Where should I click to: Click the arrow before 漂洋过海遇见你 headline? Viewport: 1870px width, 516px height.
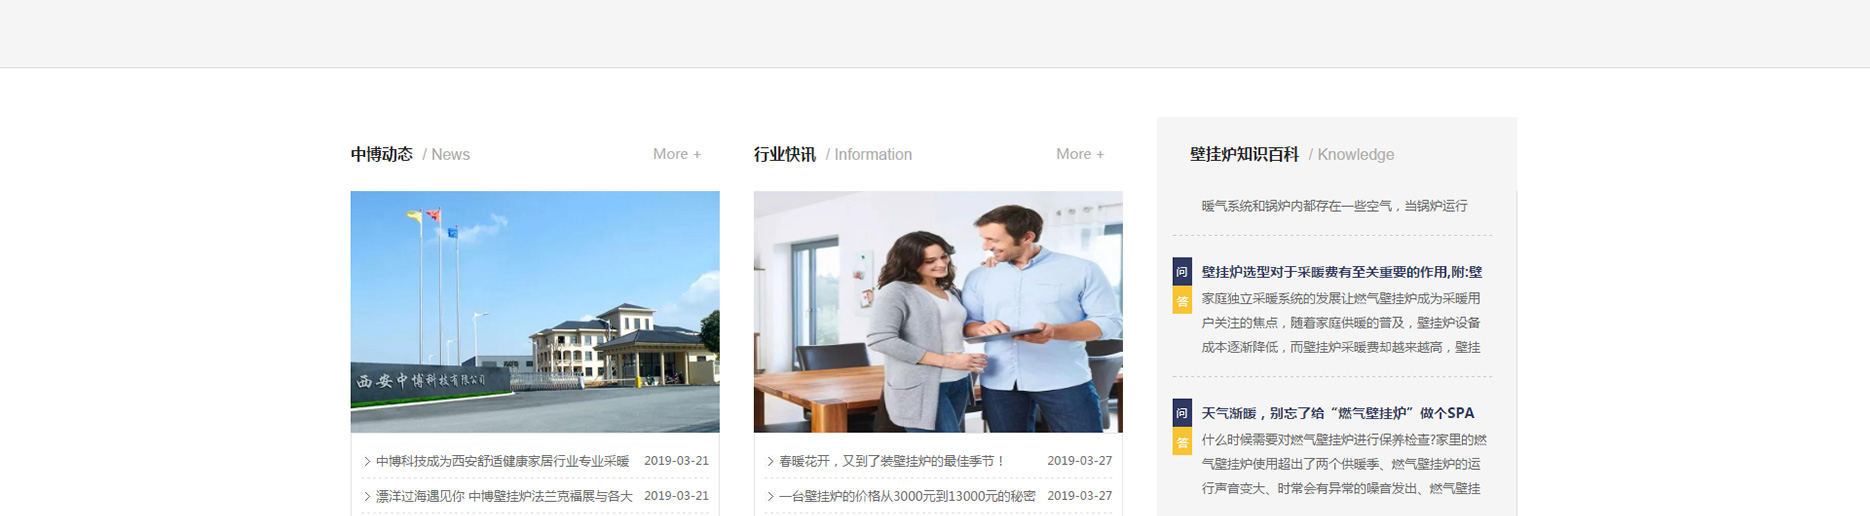click(367, 496)
